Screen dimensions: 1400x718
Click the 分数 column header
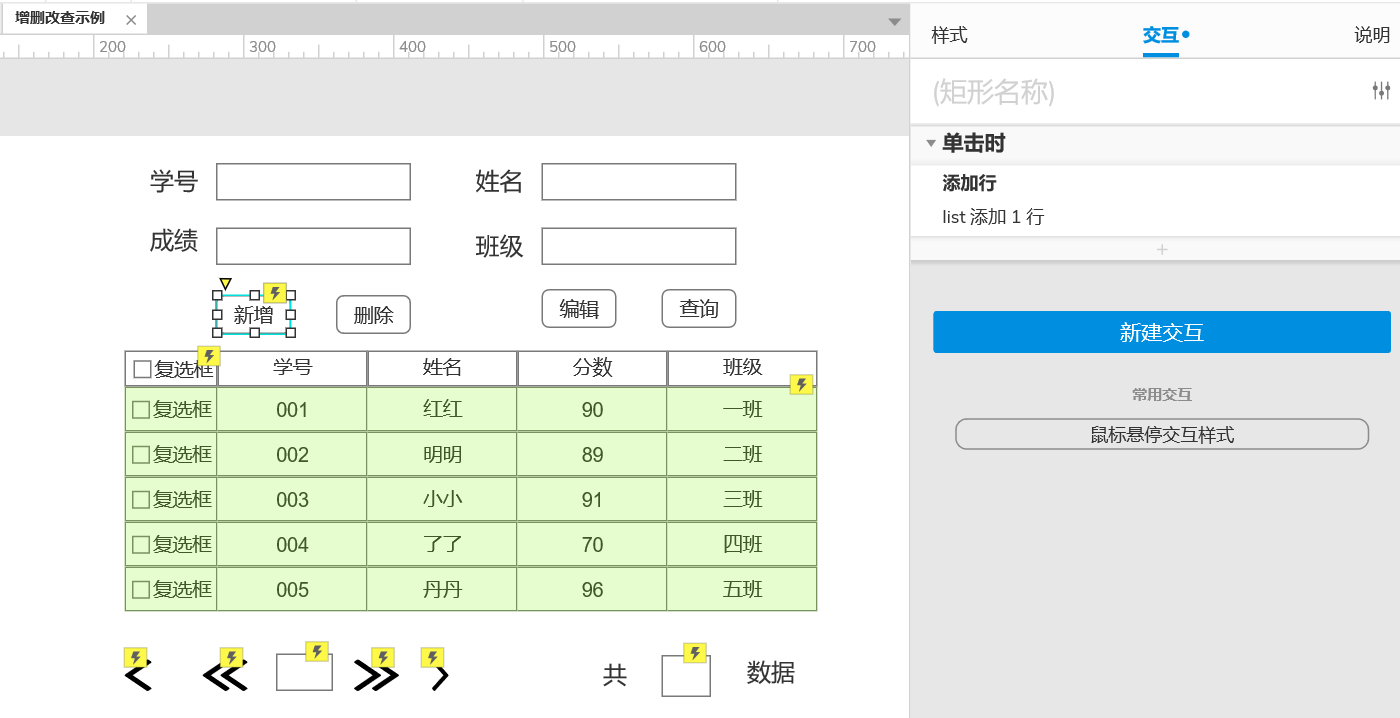coord(592,368)
